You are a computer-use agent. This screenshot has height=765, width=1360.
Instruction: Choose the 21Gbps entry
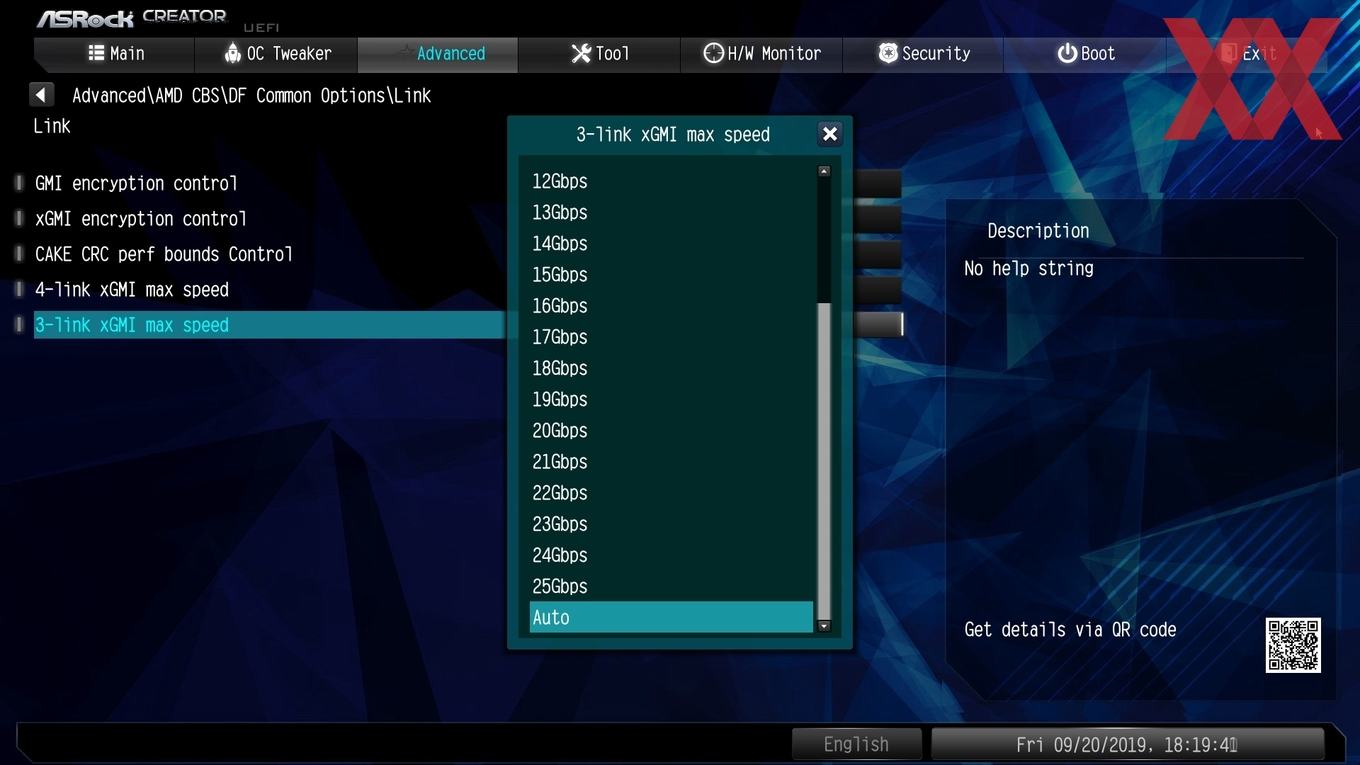pyautogui.click(x=671, y=461)
